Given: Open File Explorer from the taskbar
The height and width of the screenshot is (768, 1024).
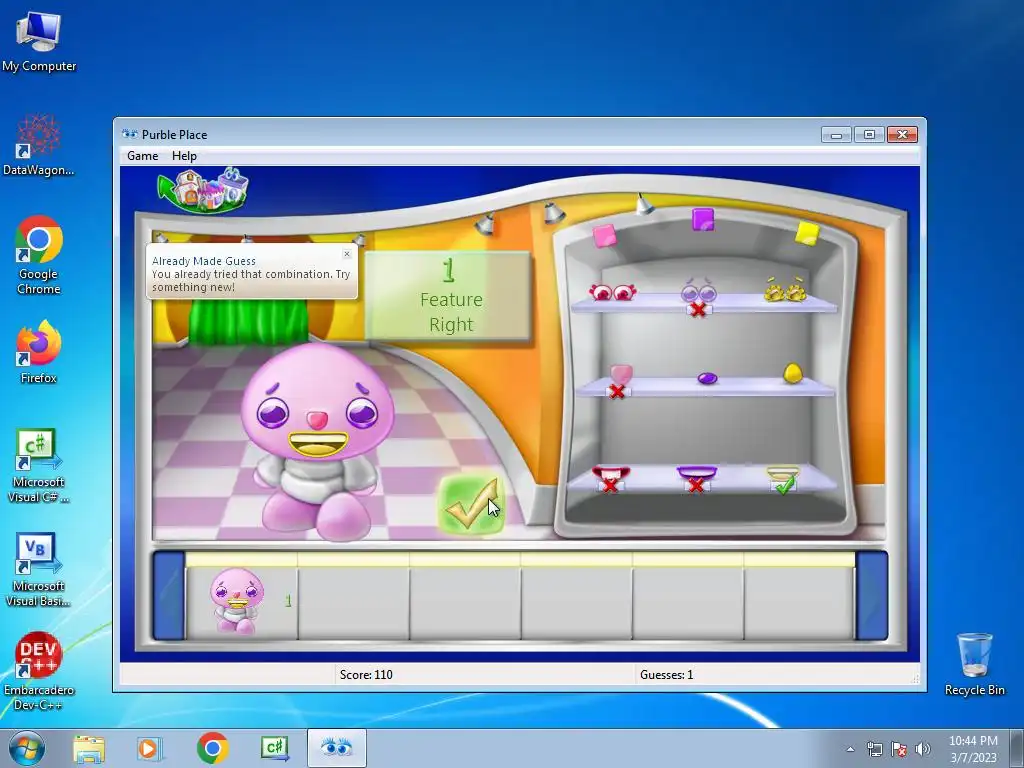Looking at the screenshot, I should [x=89, y=748].
